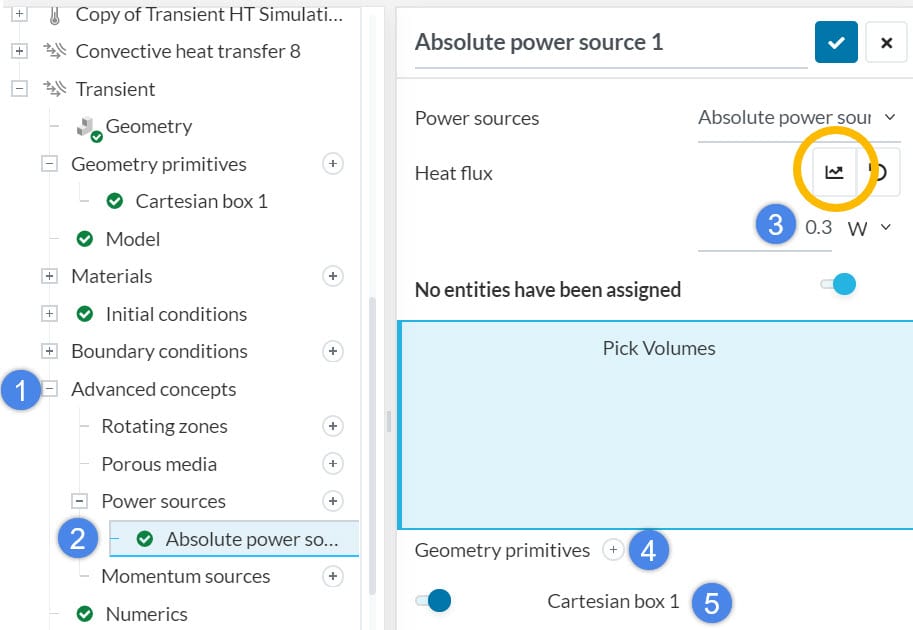Open the Numerics tree item
Viewport: 913px width, 630px height.
pyautogui.click(x=146, y=614)
